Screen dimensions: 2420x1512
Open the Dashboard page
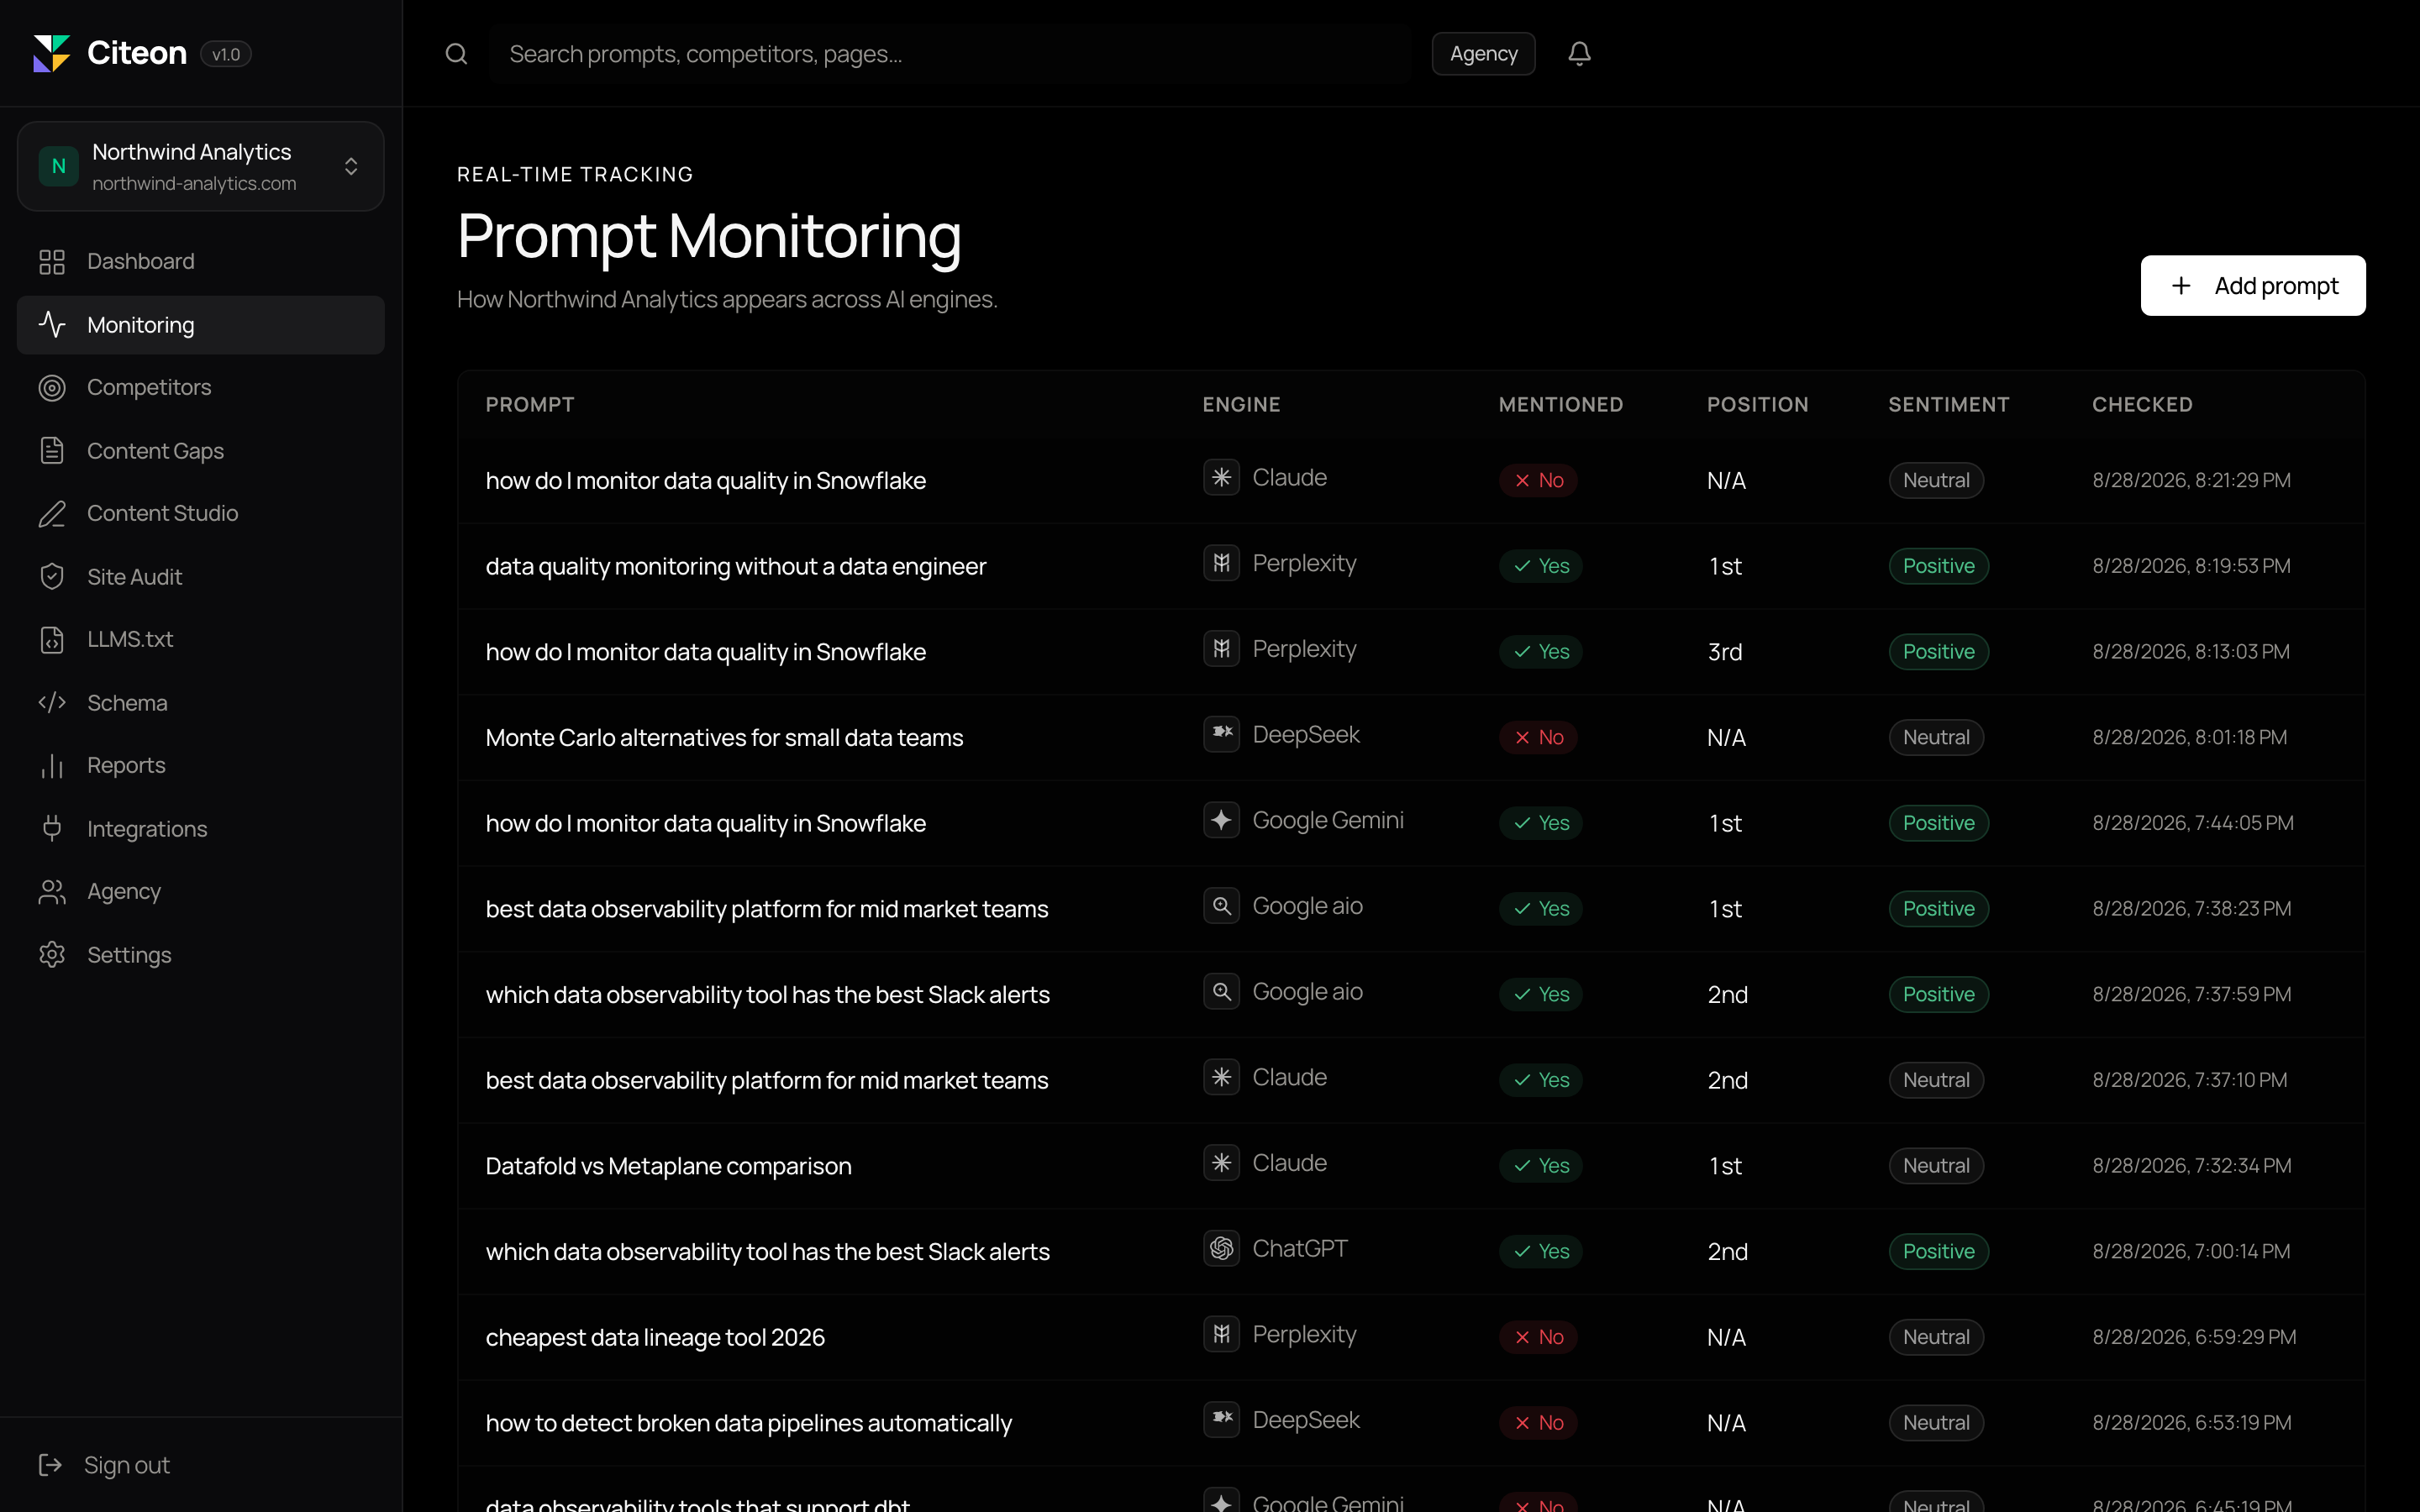coord(200,262)
